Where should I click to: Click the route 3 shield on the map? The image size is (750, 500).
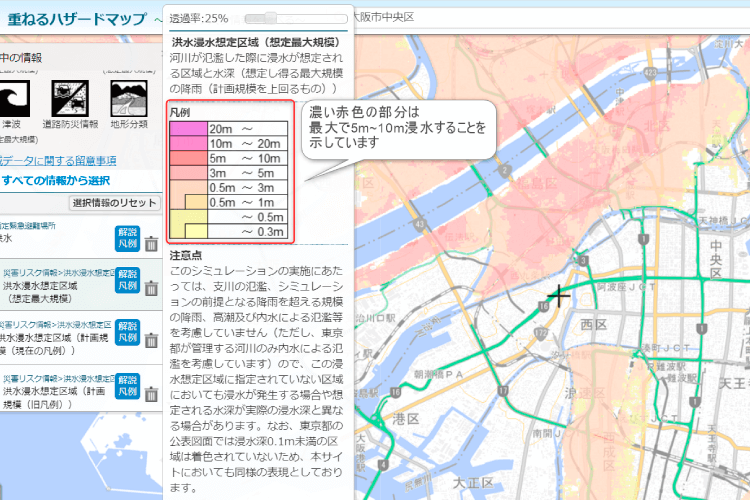(x=583, y=261)
